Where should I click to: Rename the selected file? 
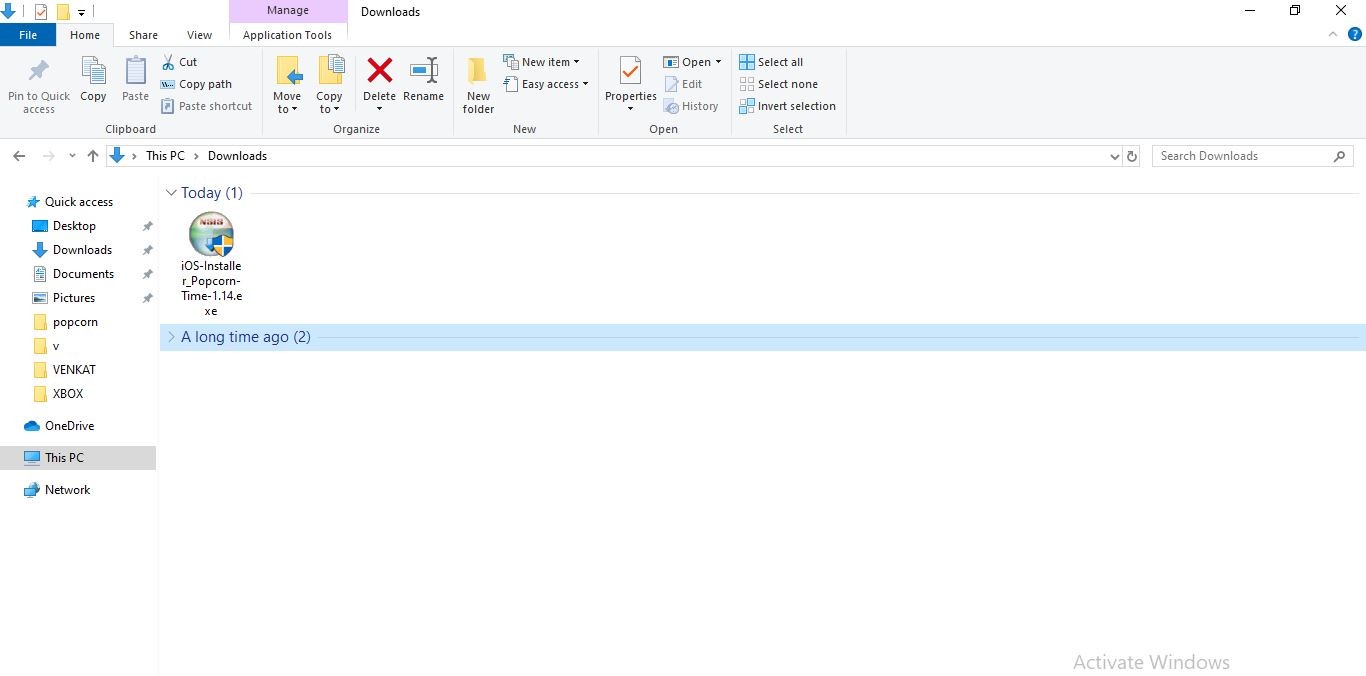(423, 80)
